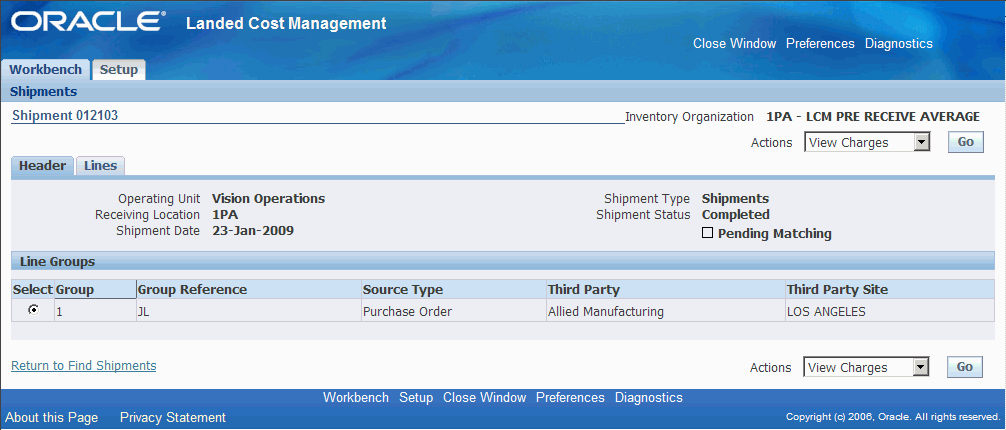
Task: Click the Completed shipment status value
Action: [x=736, y=214]
